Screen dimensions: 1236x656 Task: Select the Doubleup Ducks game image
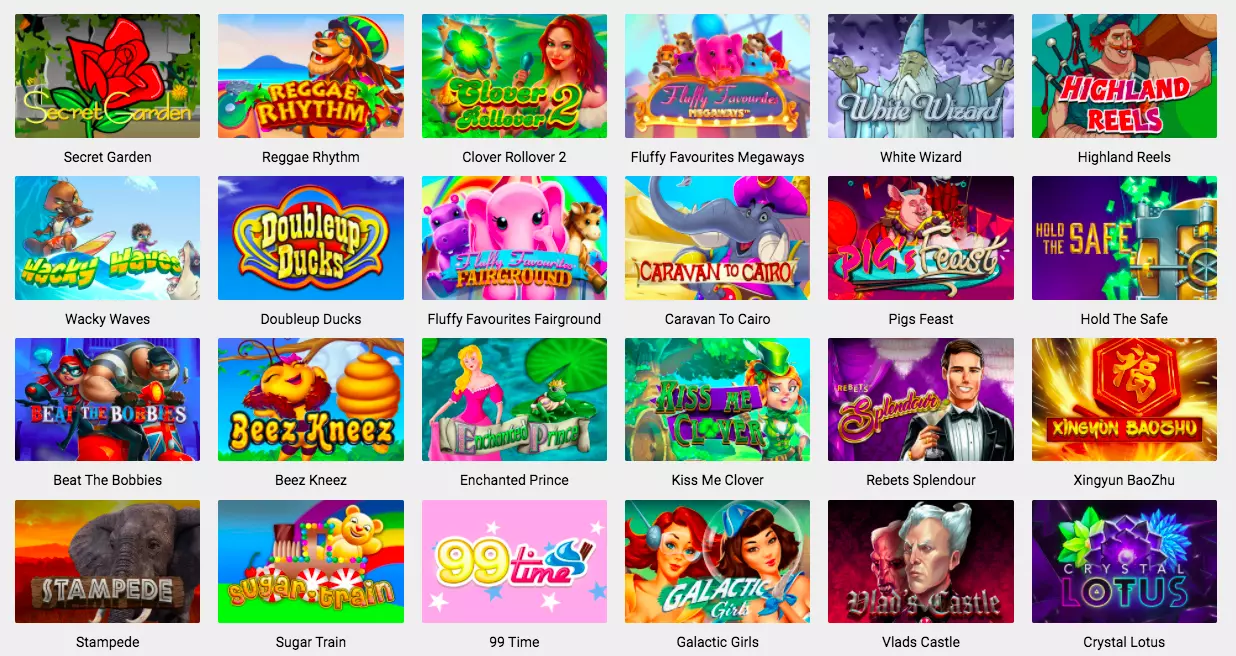[x=311, y=238]
